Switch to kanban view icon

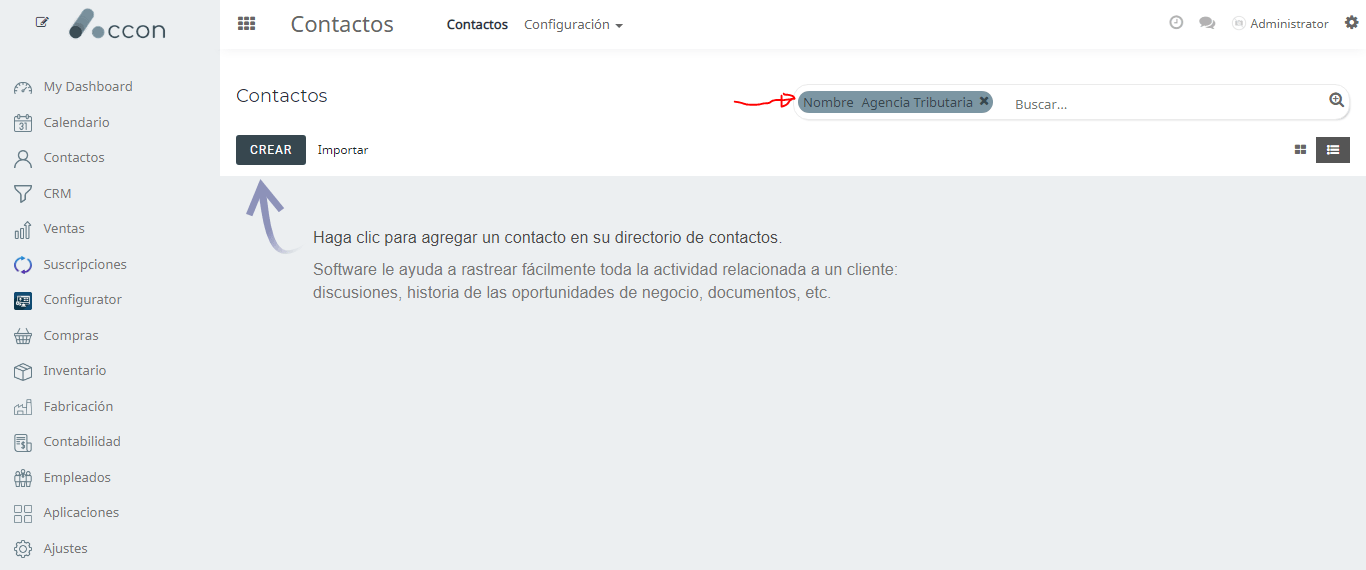click(x=1300, y=150)
